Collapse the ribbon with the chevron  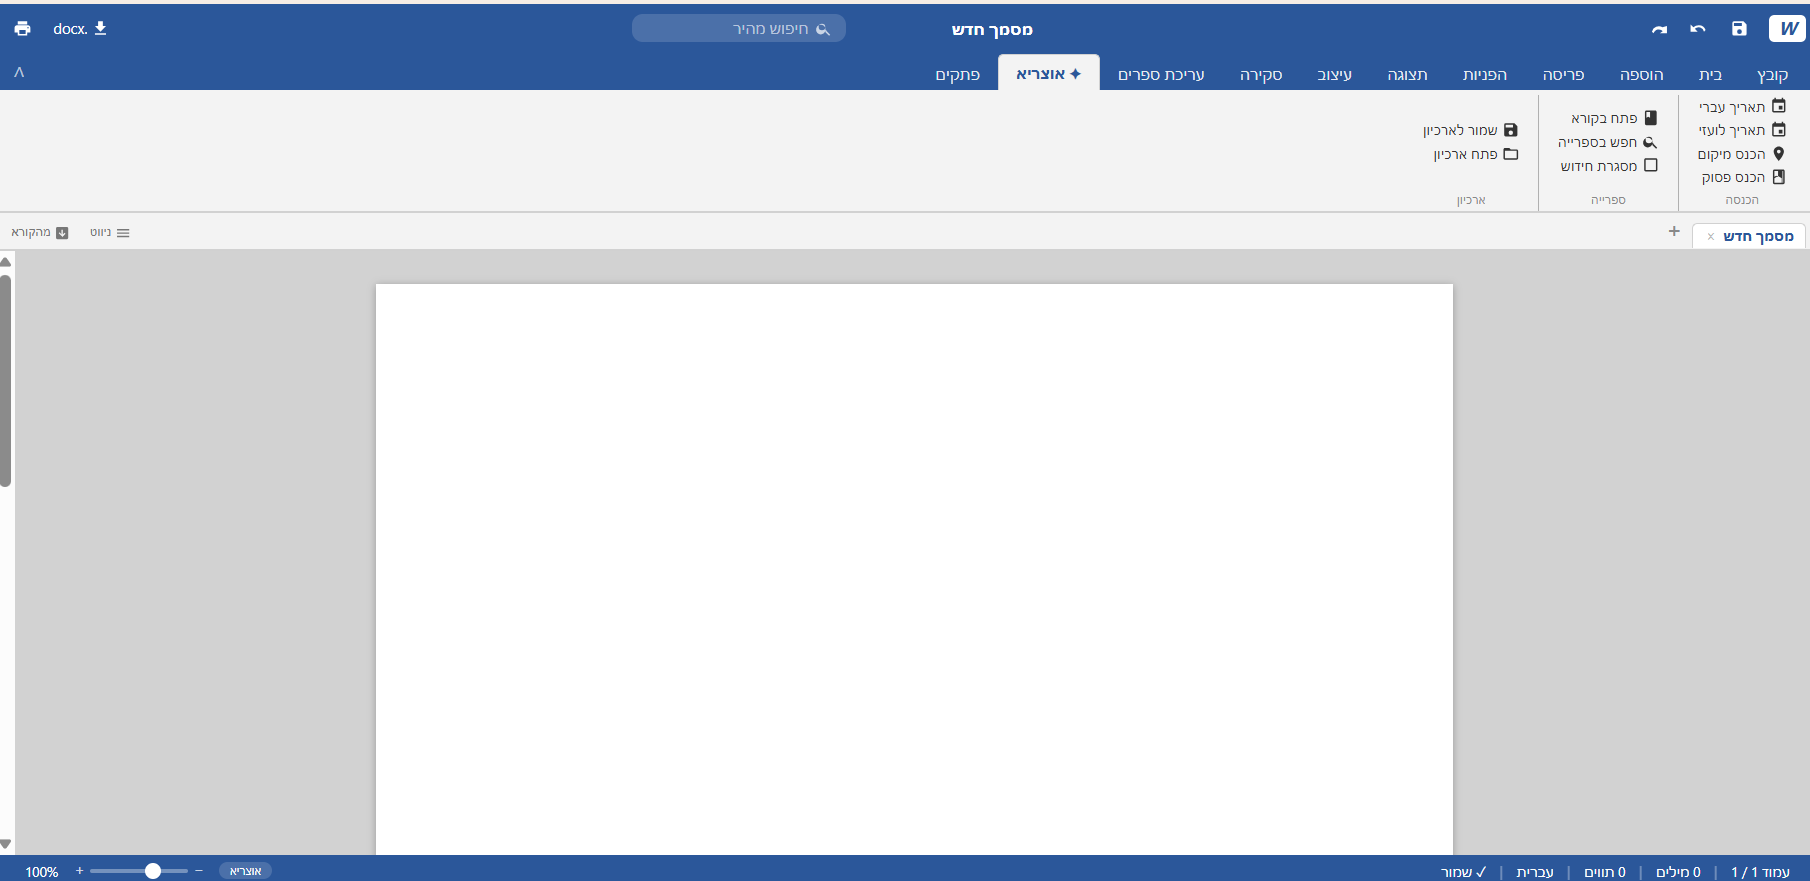[19, 72]
